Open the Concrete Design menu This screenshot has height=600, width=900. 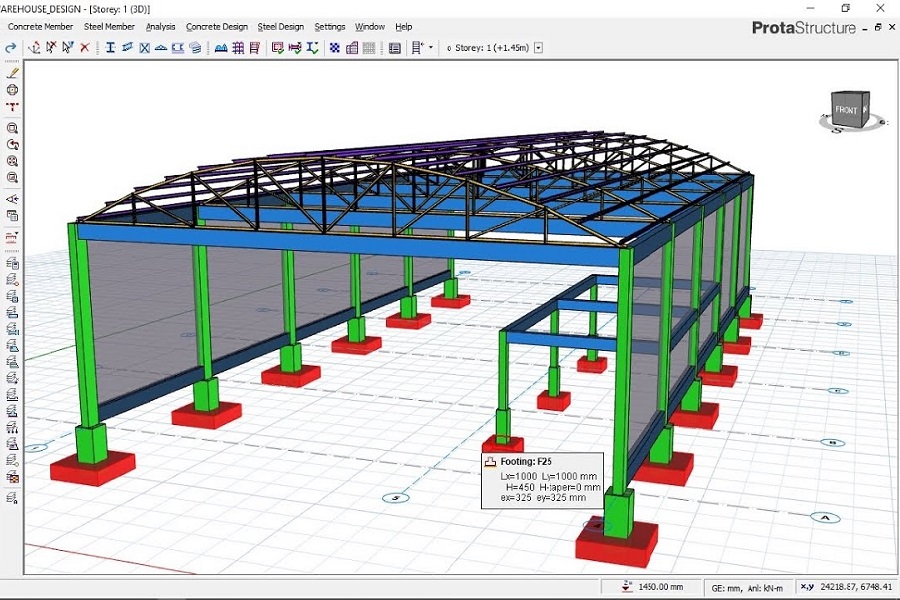pos(217,26)
